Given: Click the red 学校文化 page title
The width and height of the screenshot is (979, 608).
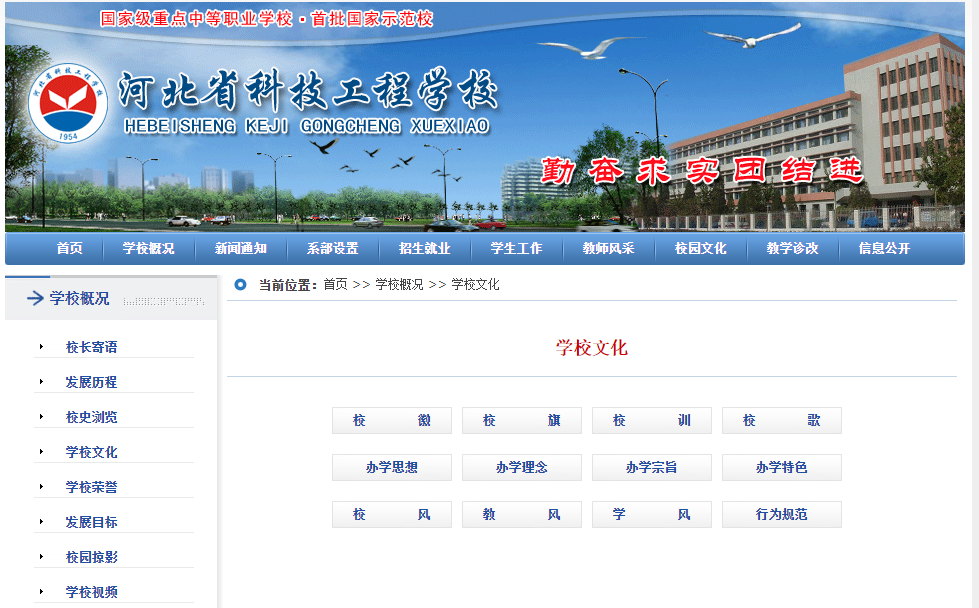Looking at the screenshot, I should point(591,348).
